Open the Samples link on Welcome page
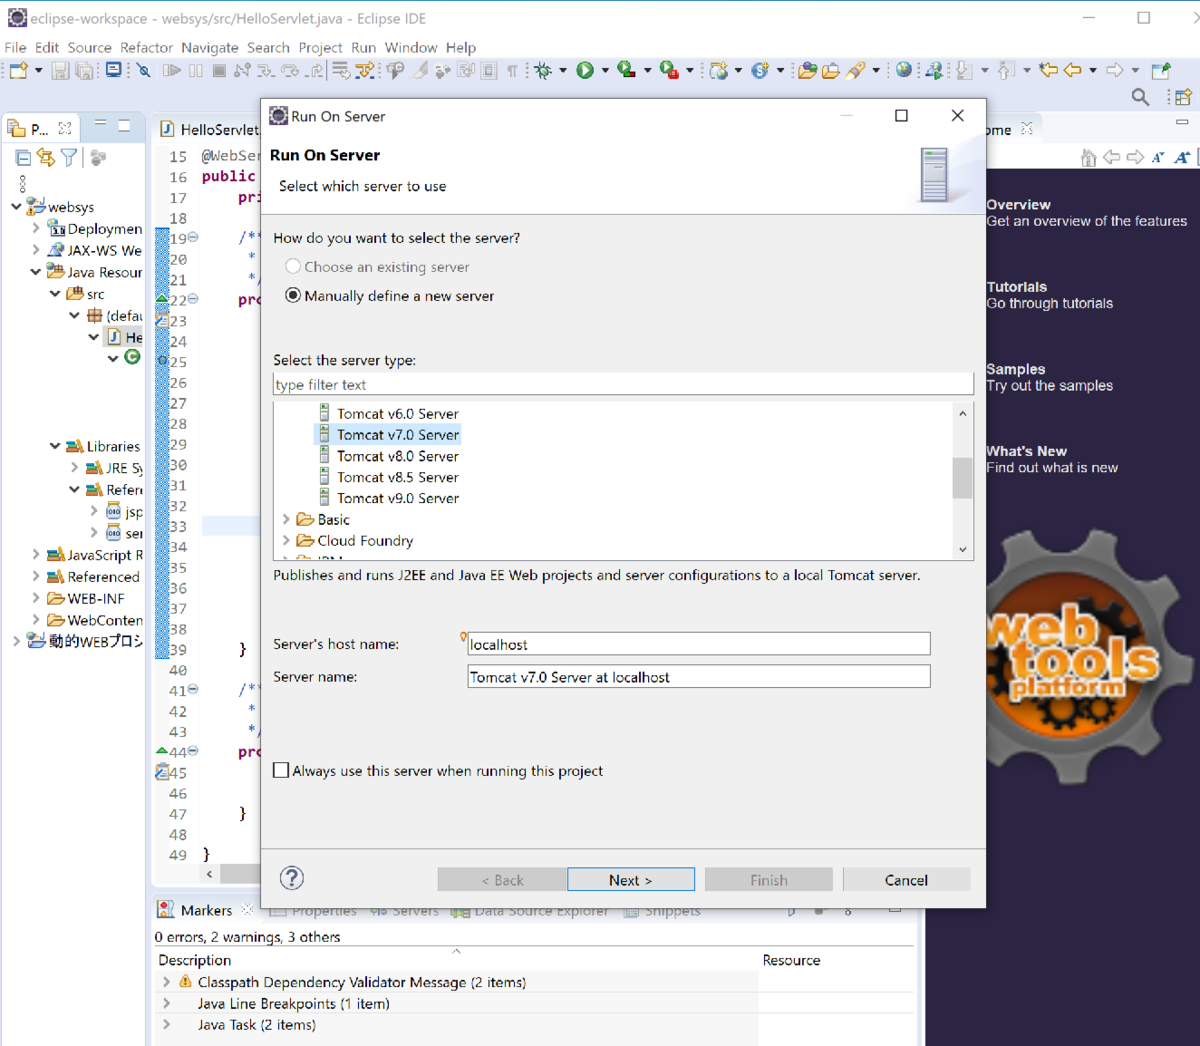Screen dimensions: 1200x1046 [x=1015, y=369]
